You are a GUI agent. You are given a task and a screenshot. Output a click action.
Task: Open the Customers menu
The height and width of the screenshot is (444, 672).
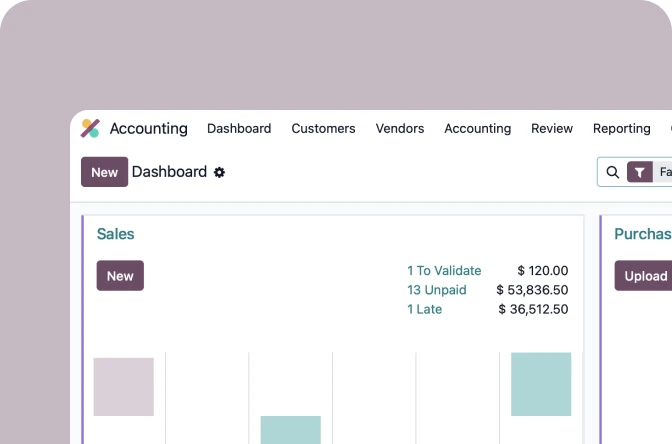(x=323, y=129)
